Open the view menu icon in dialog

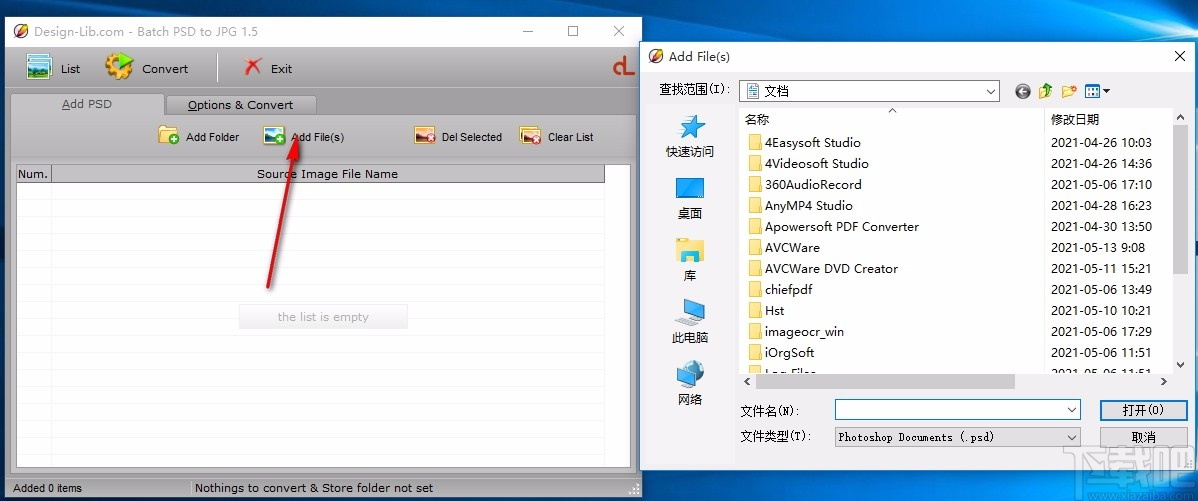tap(1097, 92)
